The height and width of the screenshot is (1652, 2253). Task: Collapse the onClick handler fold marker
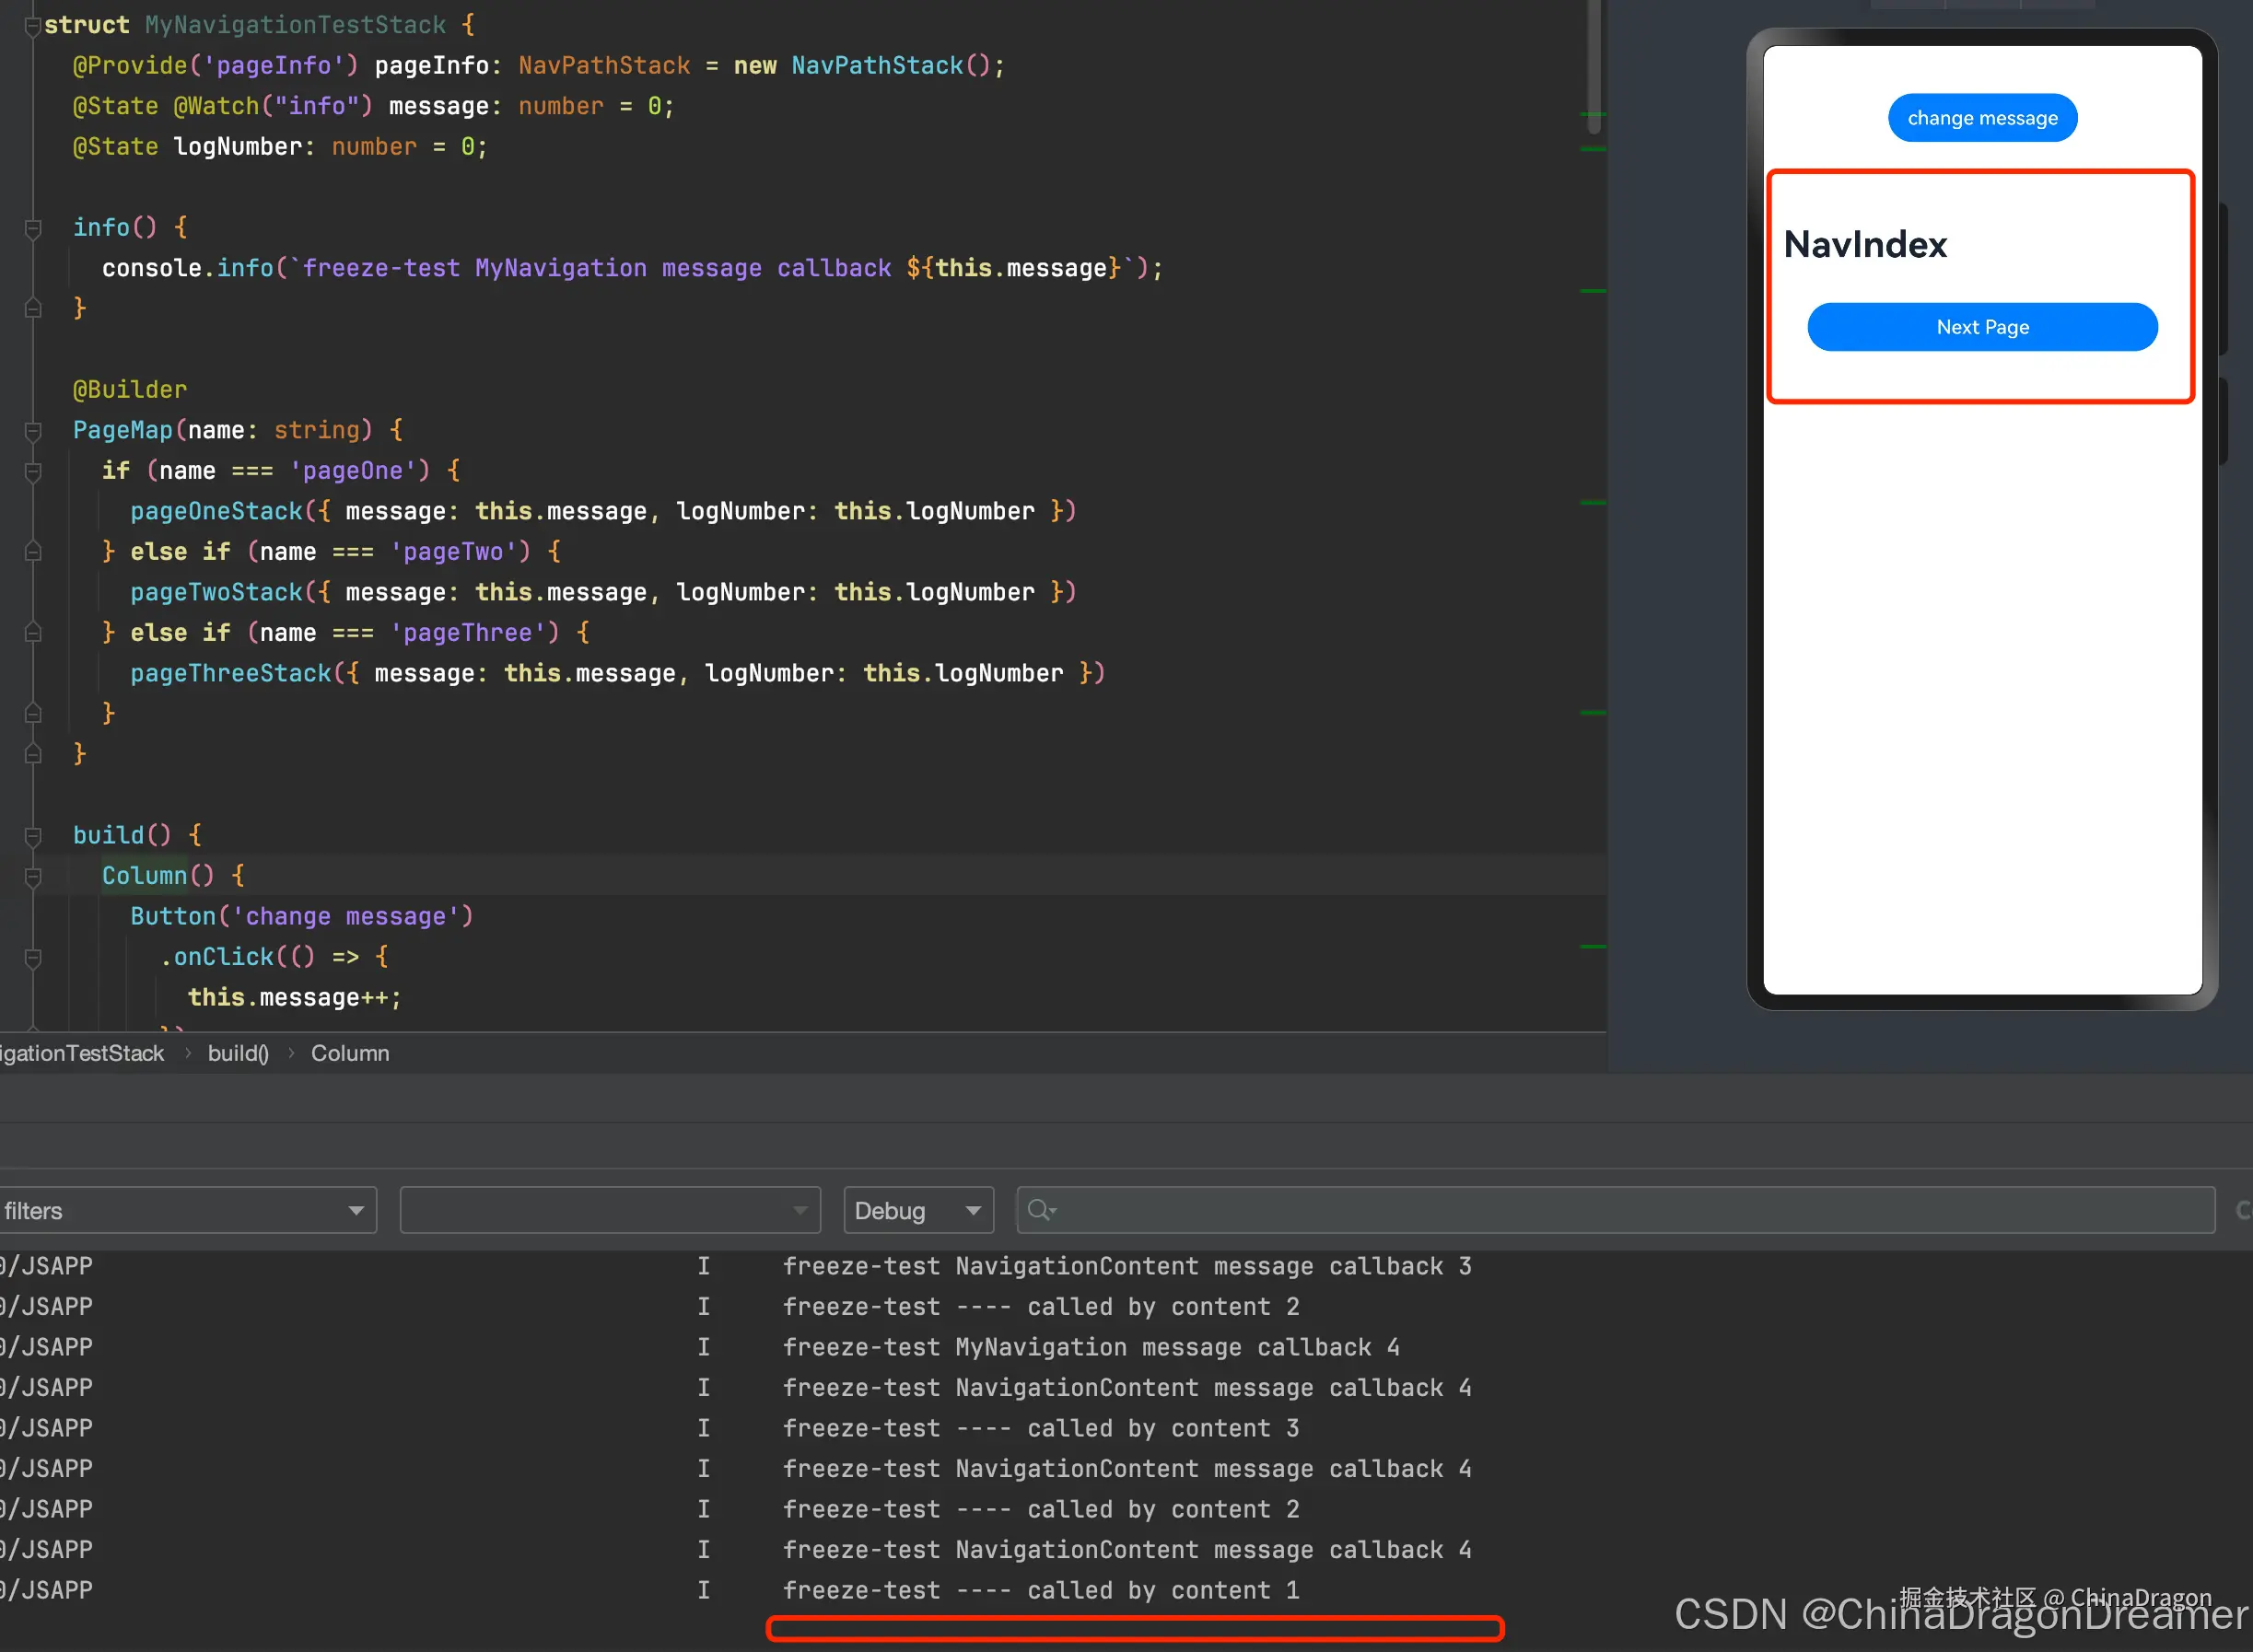pos(32,957)
